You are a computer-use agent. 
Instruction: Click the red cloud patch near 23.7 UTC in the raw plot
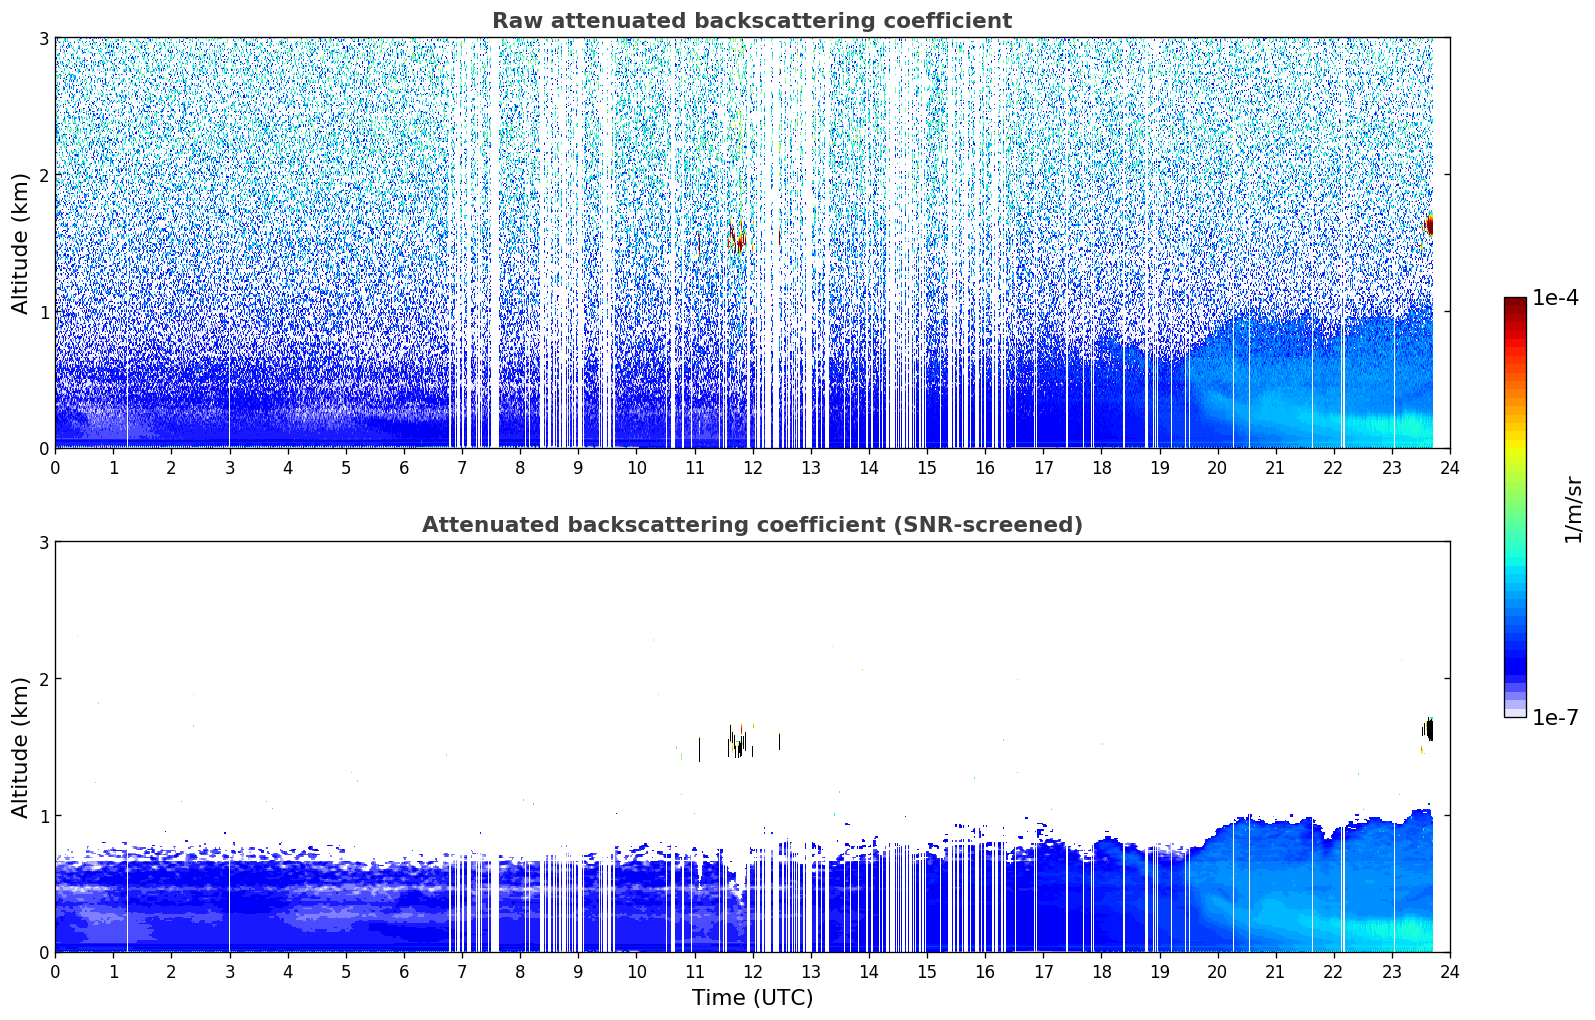coord(1428,225)
